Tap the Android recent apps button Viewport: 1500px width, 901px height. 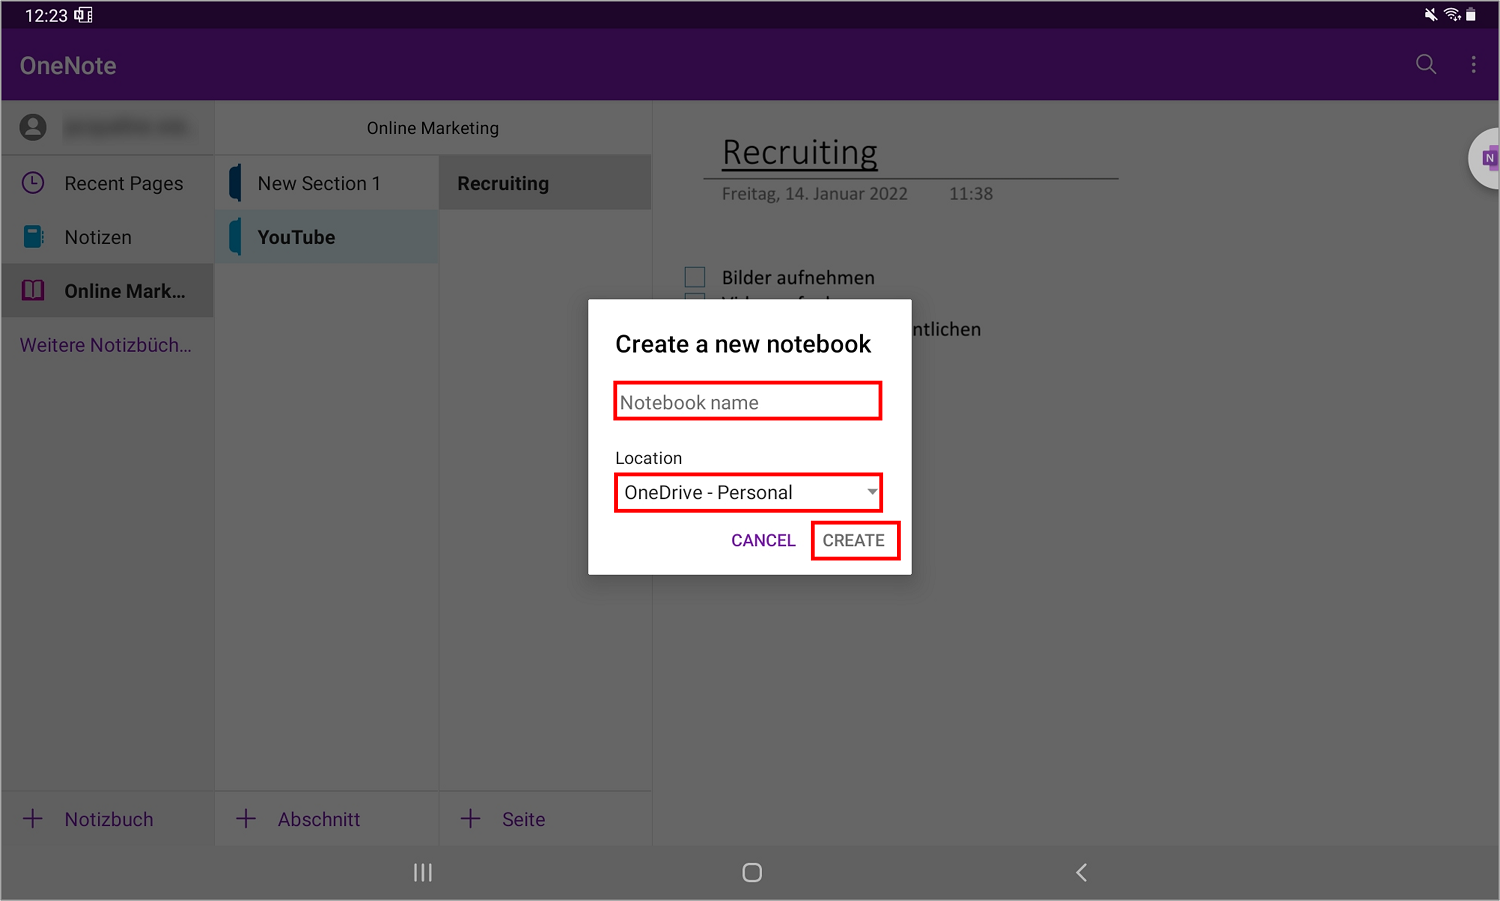coord(423,873)
